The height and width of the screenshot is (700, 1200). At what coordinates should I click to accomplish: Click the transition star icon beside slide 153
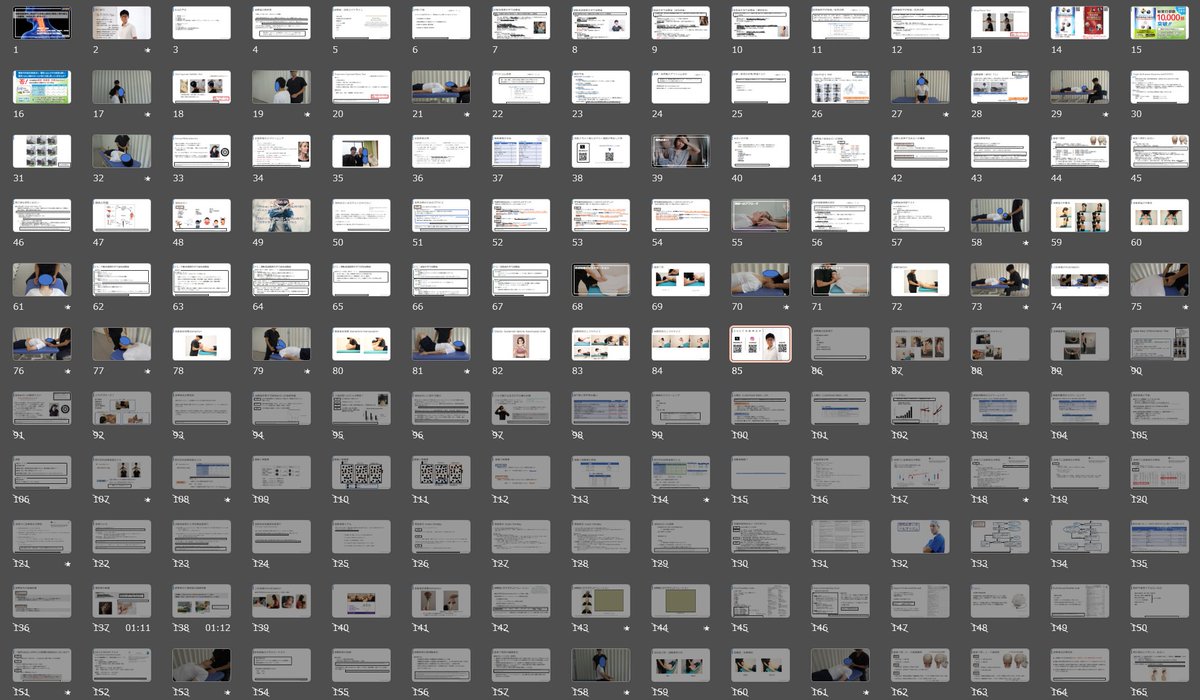(x=227, y=691)
